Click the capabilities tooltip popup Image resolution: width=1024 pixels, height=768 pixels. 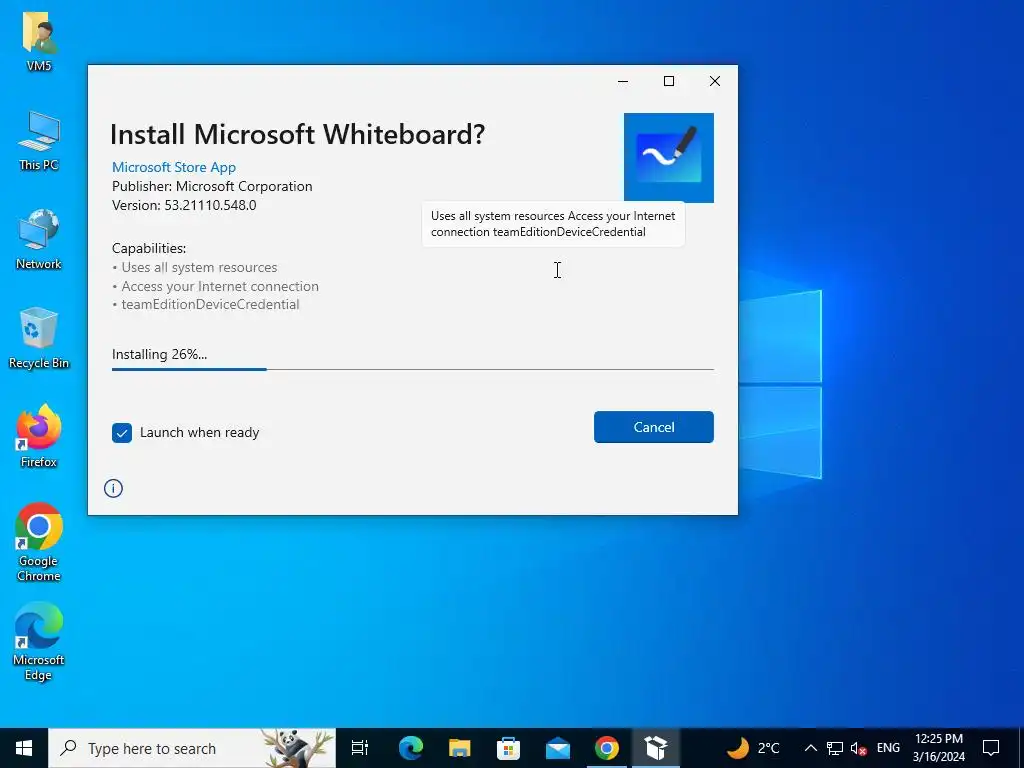(x=553, y=224)
